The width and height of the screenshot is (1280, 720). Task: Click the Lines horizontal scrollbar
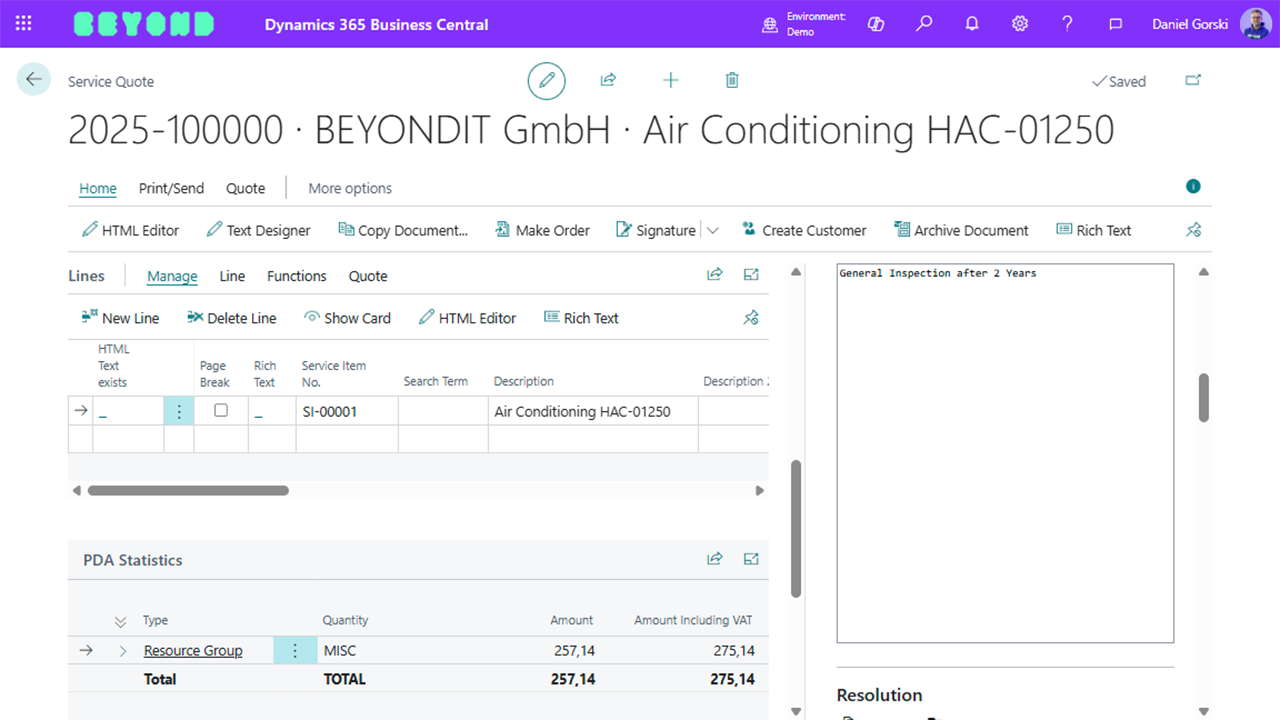188,491
